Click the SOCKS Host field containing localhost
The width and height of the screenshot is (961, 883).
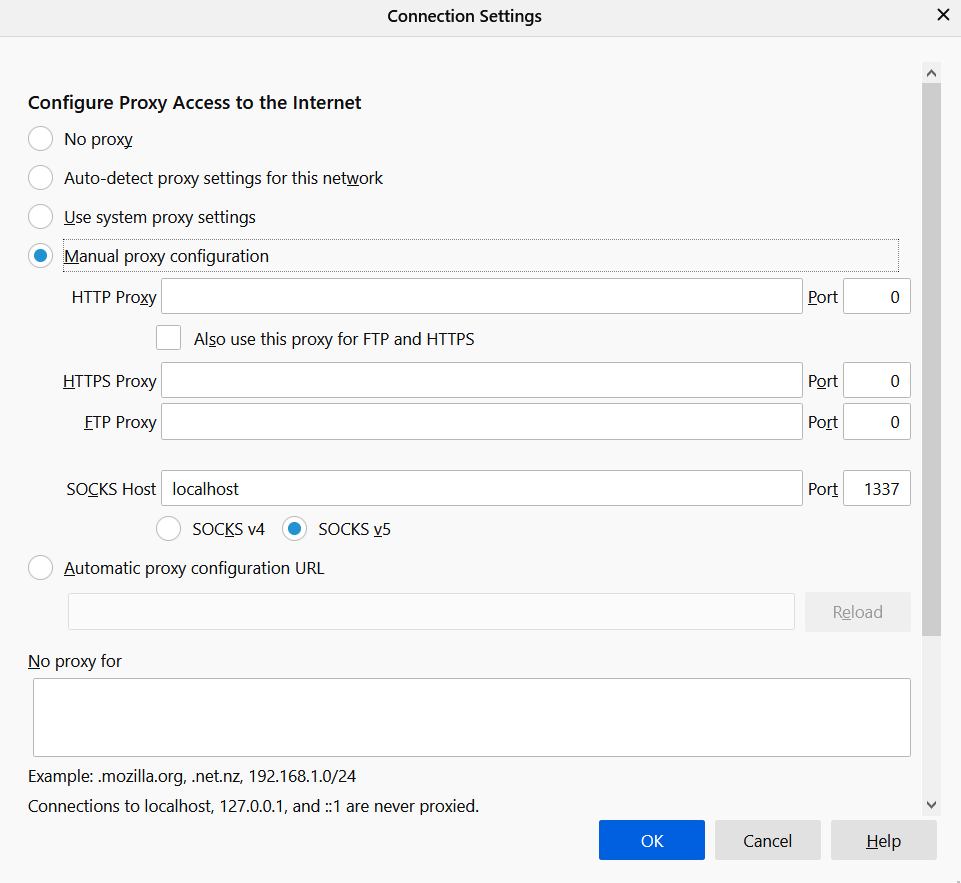[481, 489]
